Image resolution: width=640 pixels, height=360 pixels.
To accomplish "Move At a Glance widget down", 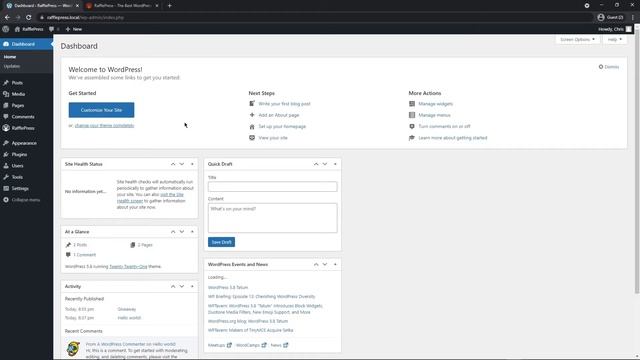I will [x=182, y=232].
